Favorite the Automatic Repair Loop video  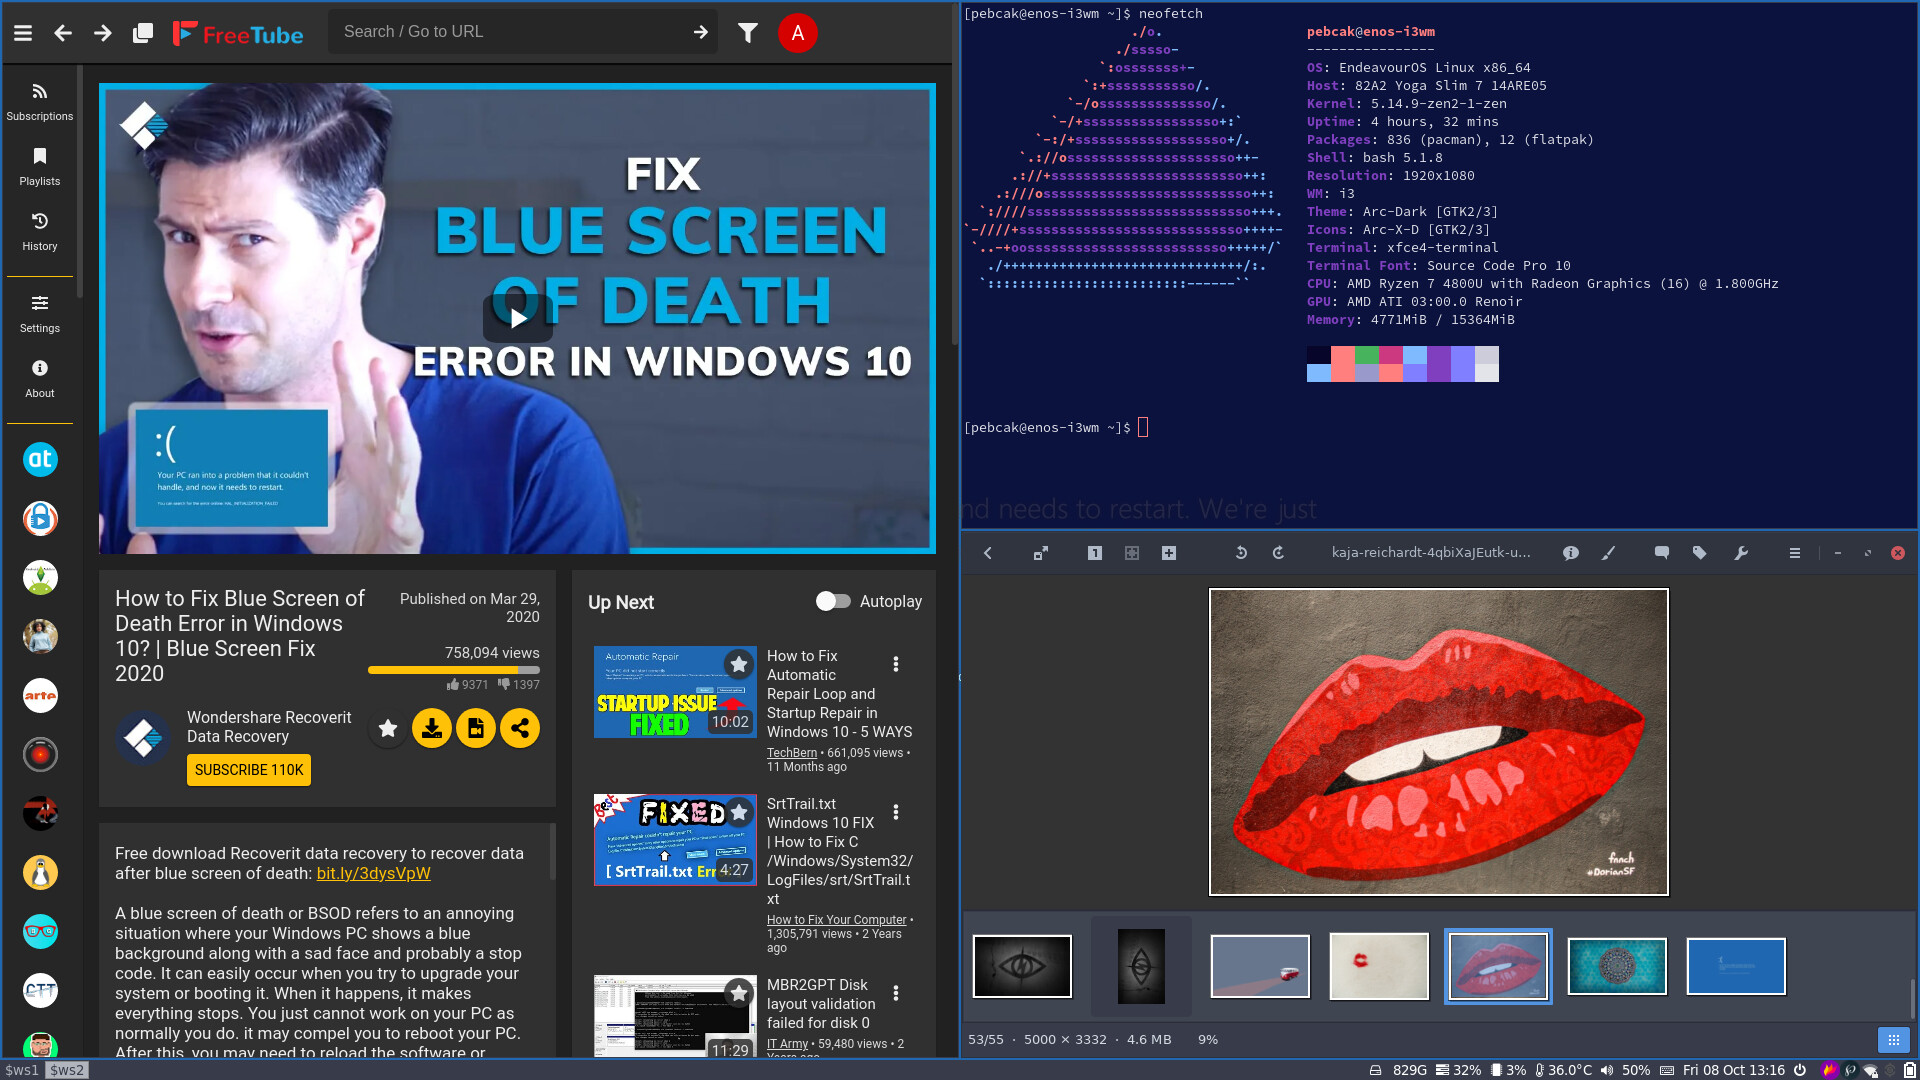click(x=739, y=664)
